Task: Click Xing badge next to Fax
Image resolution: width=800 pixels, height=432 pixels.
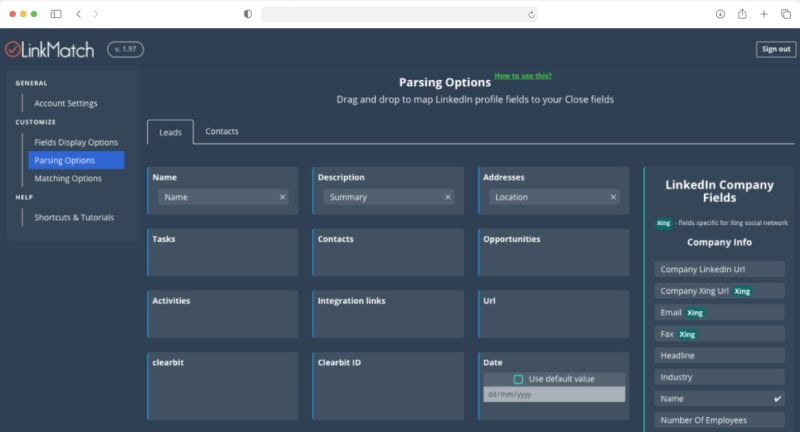Action: [687, 335]
